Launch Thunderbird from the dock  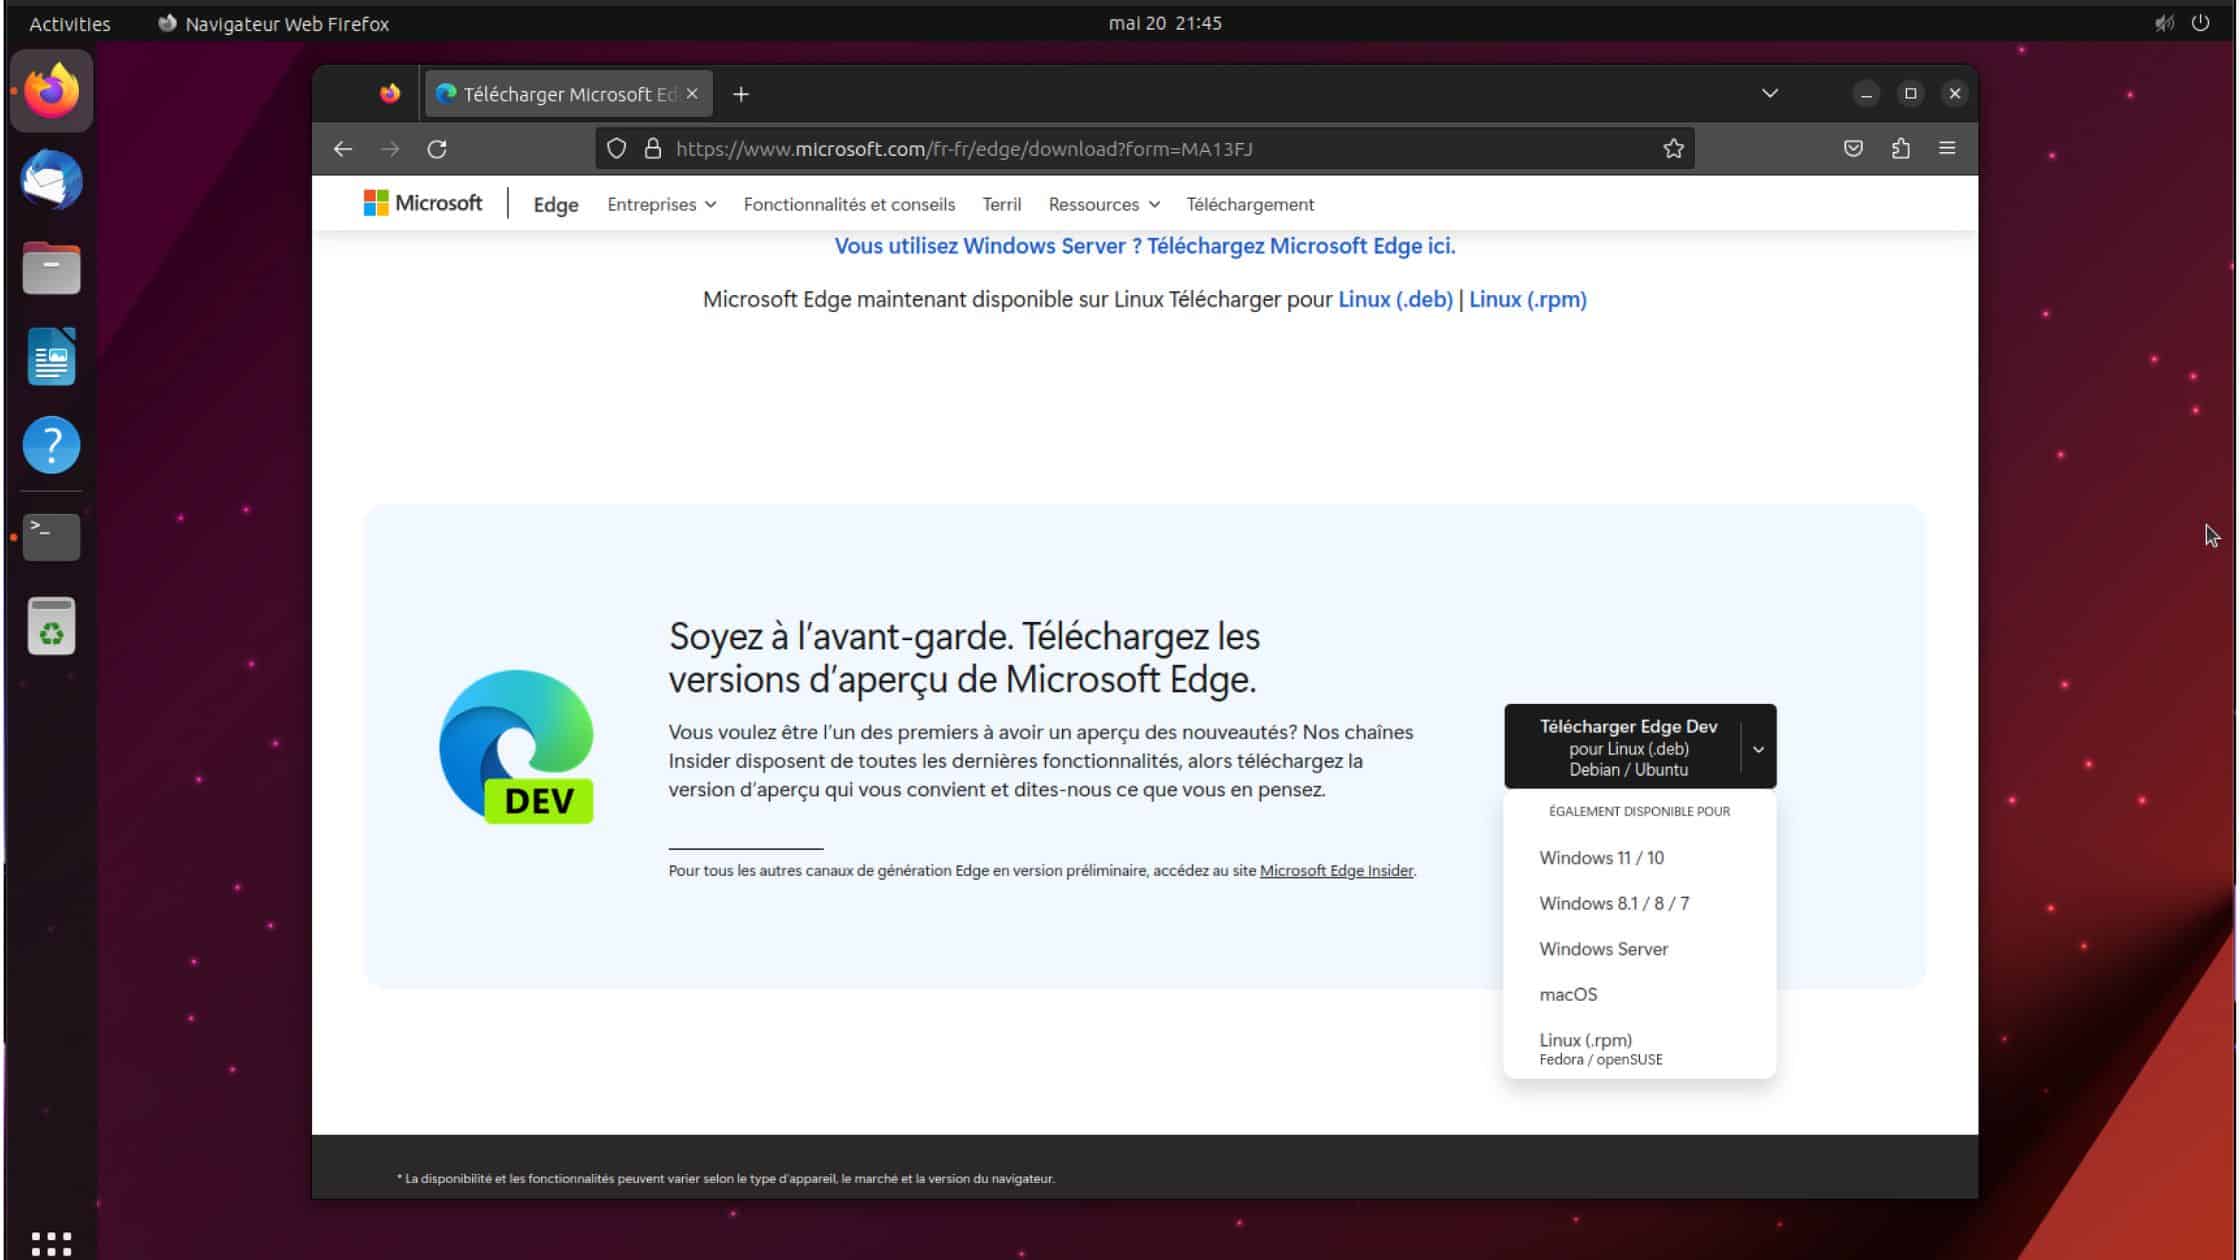(x=51, y=180)
